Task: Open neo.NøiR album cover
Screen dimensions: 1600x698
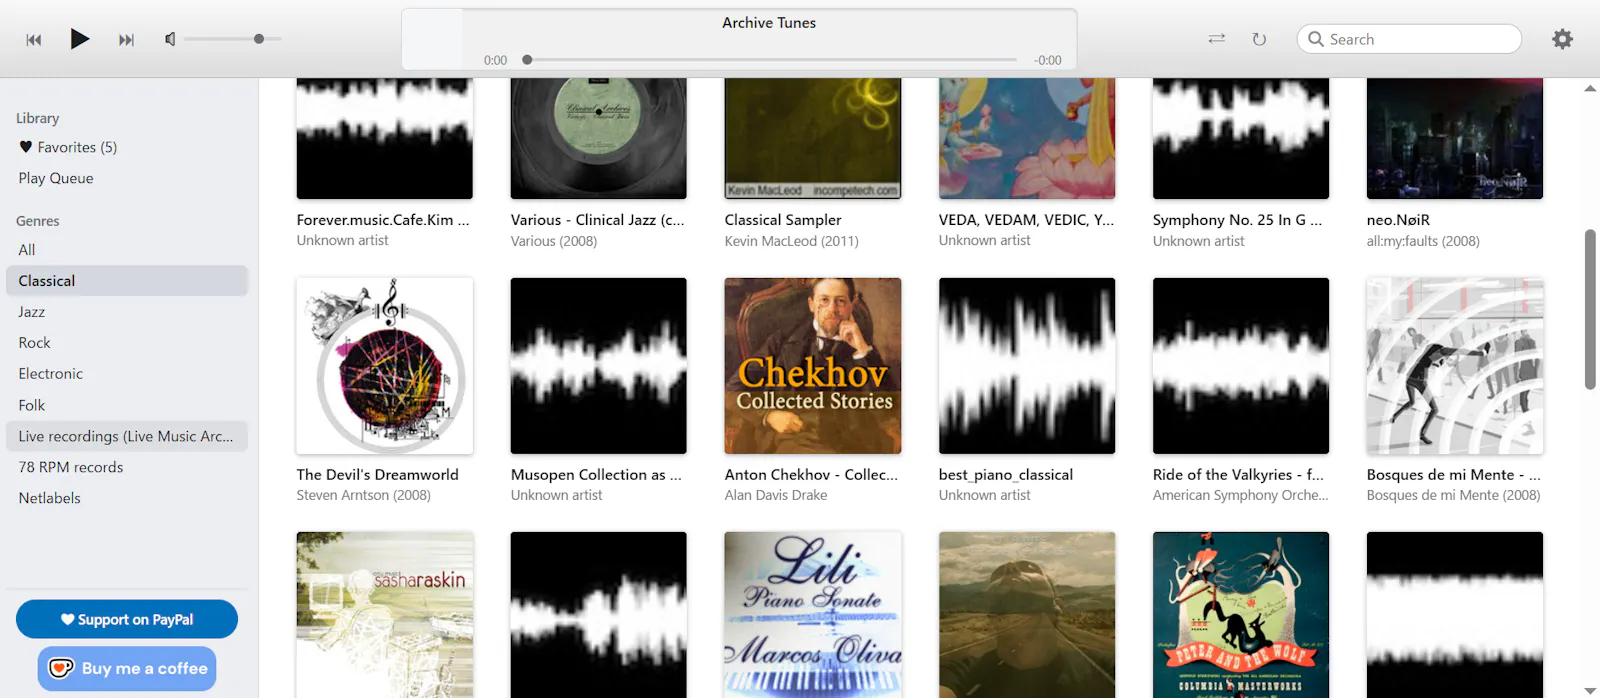Action: (1455, 139)
